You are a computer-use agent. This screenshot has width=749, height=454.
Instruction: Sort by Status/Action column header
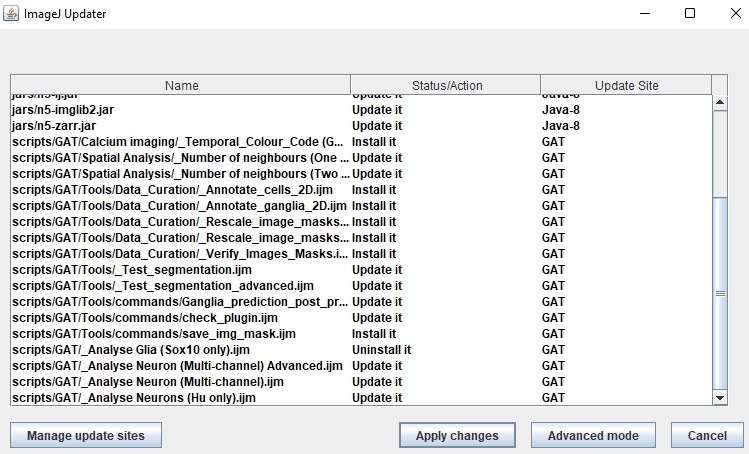click(446, 86)
